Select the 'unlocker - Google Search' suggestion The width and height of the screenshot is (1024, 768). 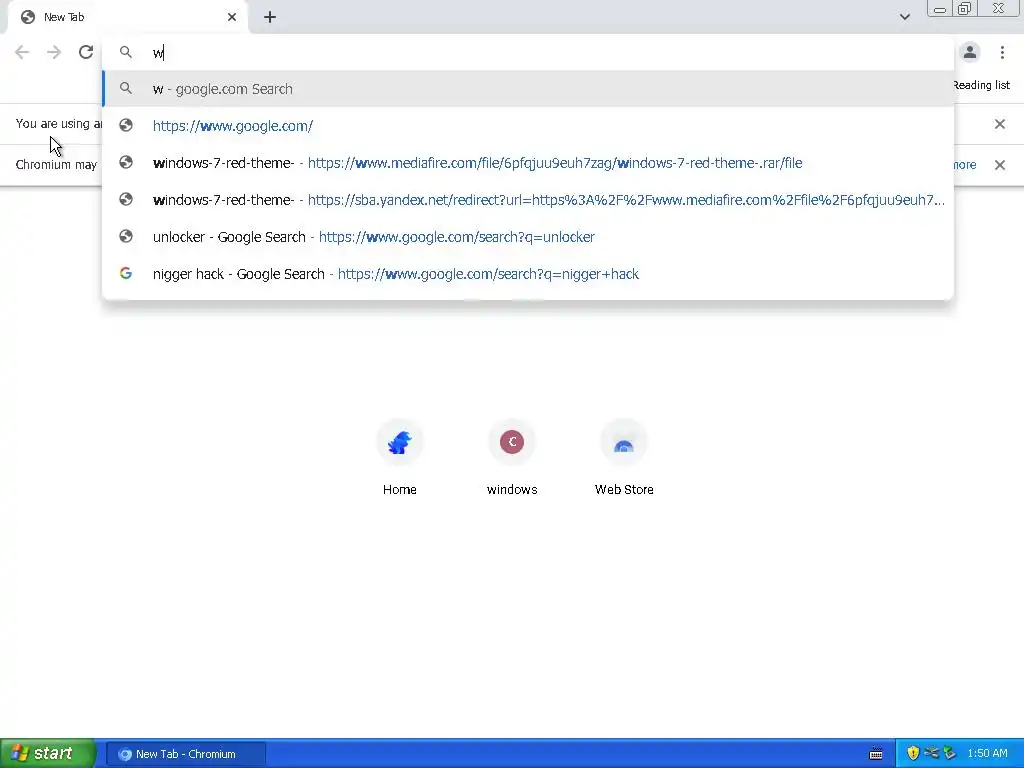tap(528, 236)
